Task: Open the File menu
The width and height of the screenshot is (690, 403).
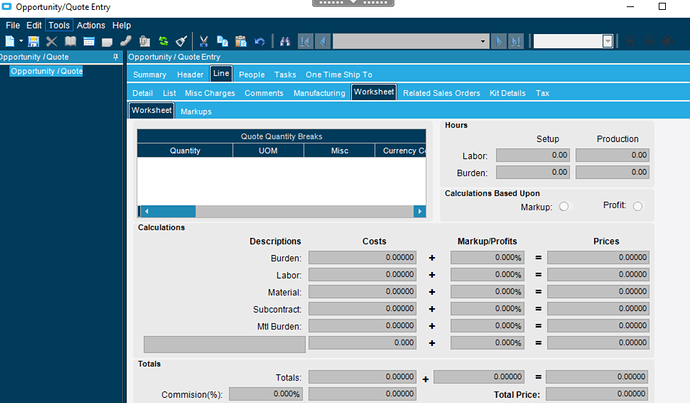Action: (12, 26)
